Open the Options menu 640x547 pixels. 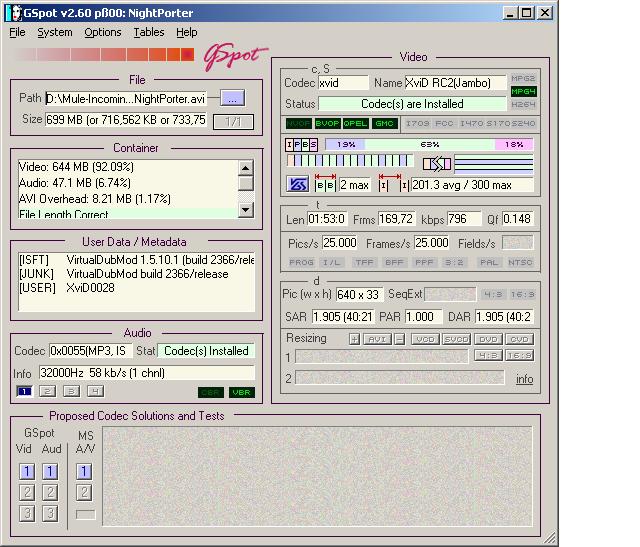tap(102, 32)
